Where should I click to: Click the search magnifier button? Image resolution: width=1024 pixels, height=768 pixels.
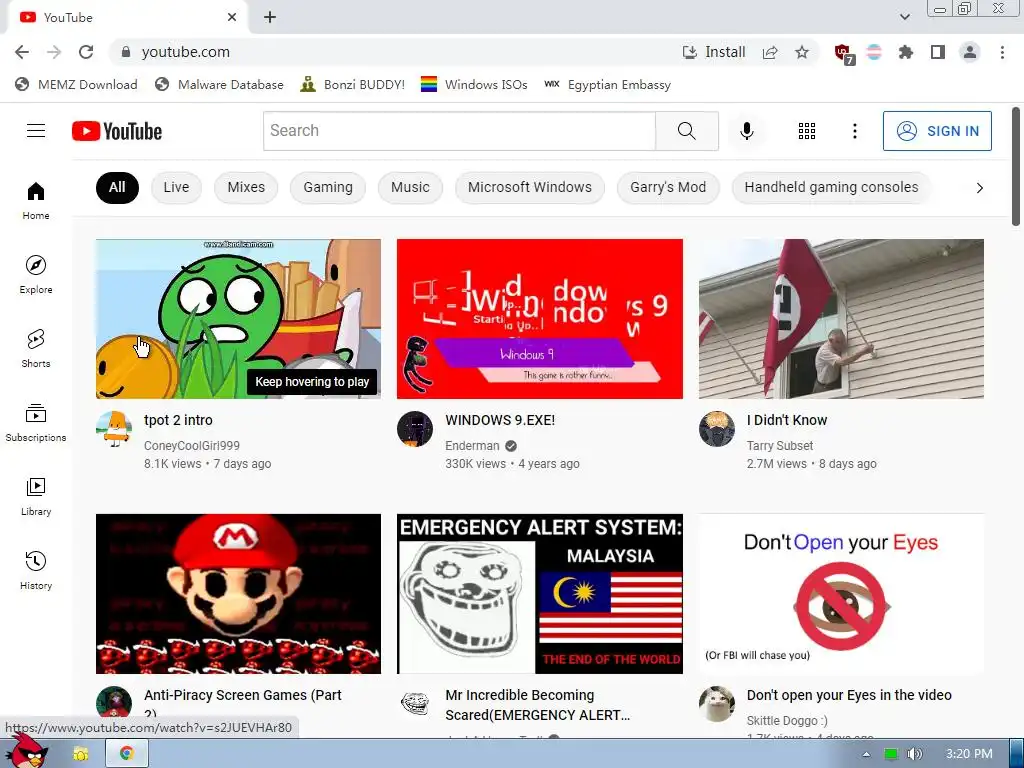tap(686, 131)
